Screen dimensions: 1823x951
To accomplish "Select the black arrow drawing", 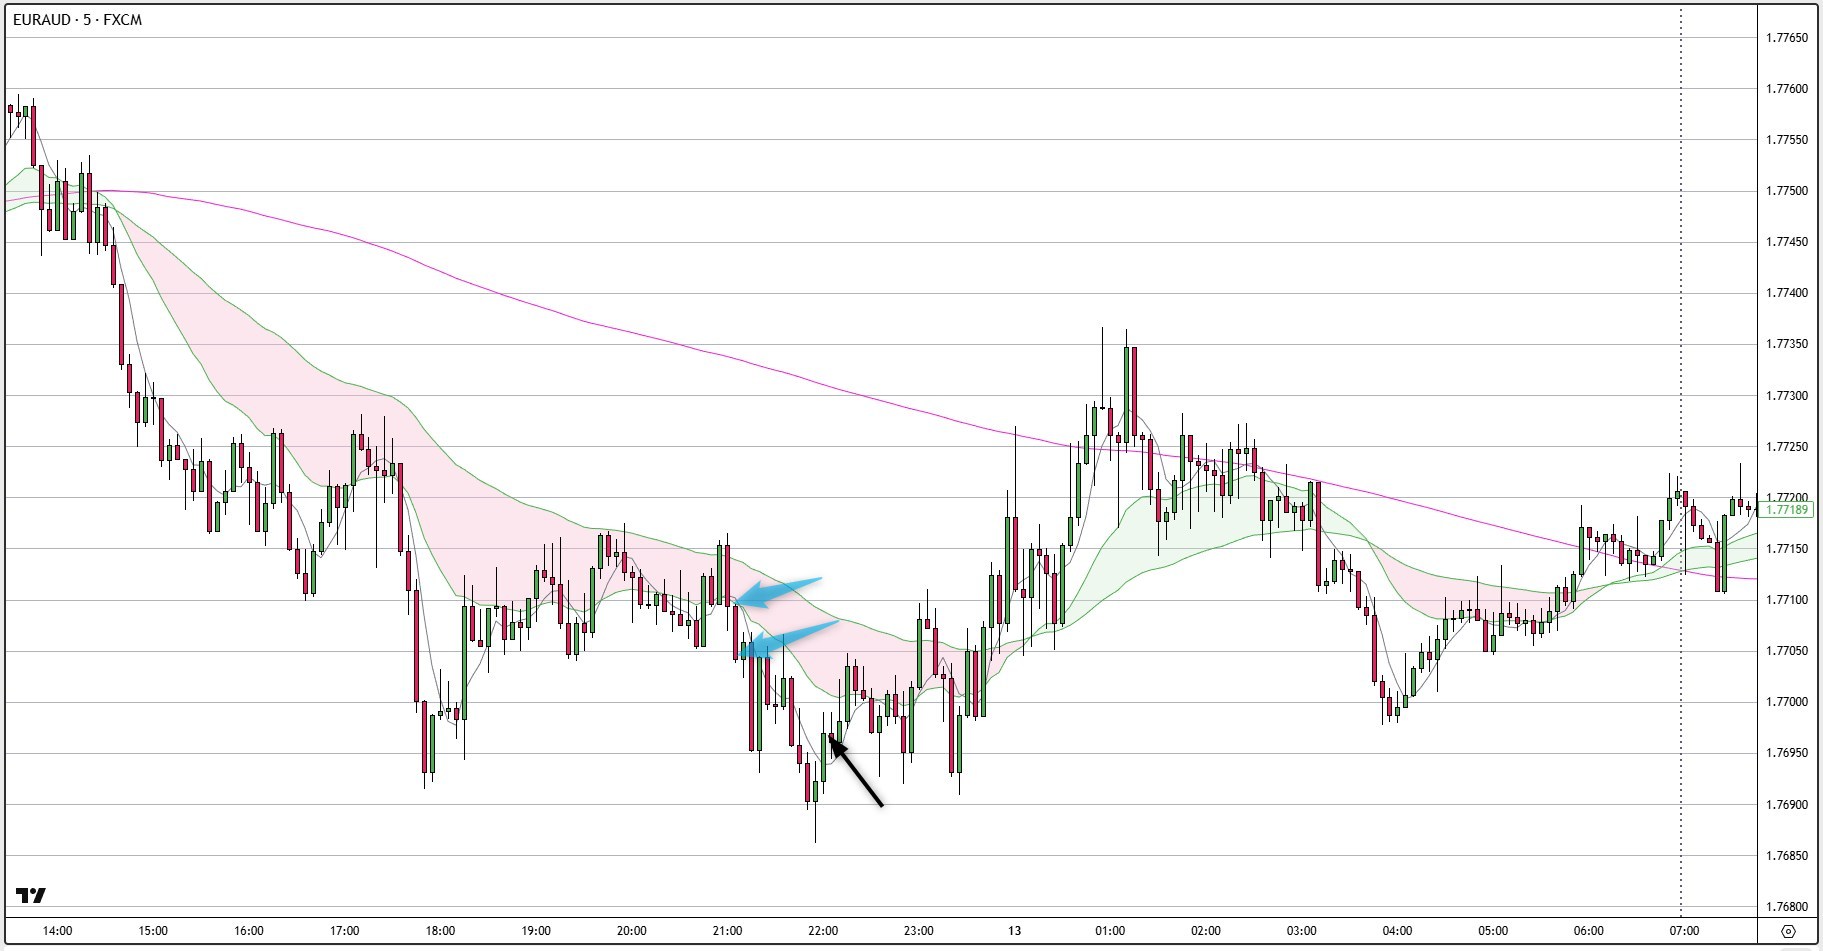I will [x=857, y=772].
